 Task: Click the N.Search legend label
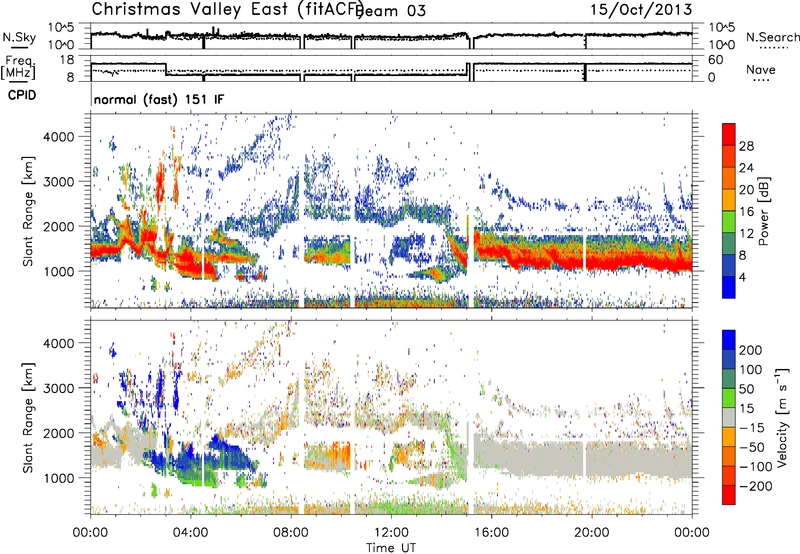[772, 37]
